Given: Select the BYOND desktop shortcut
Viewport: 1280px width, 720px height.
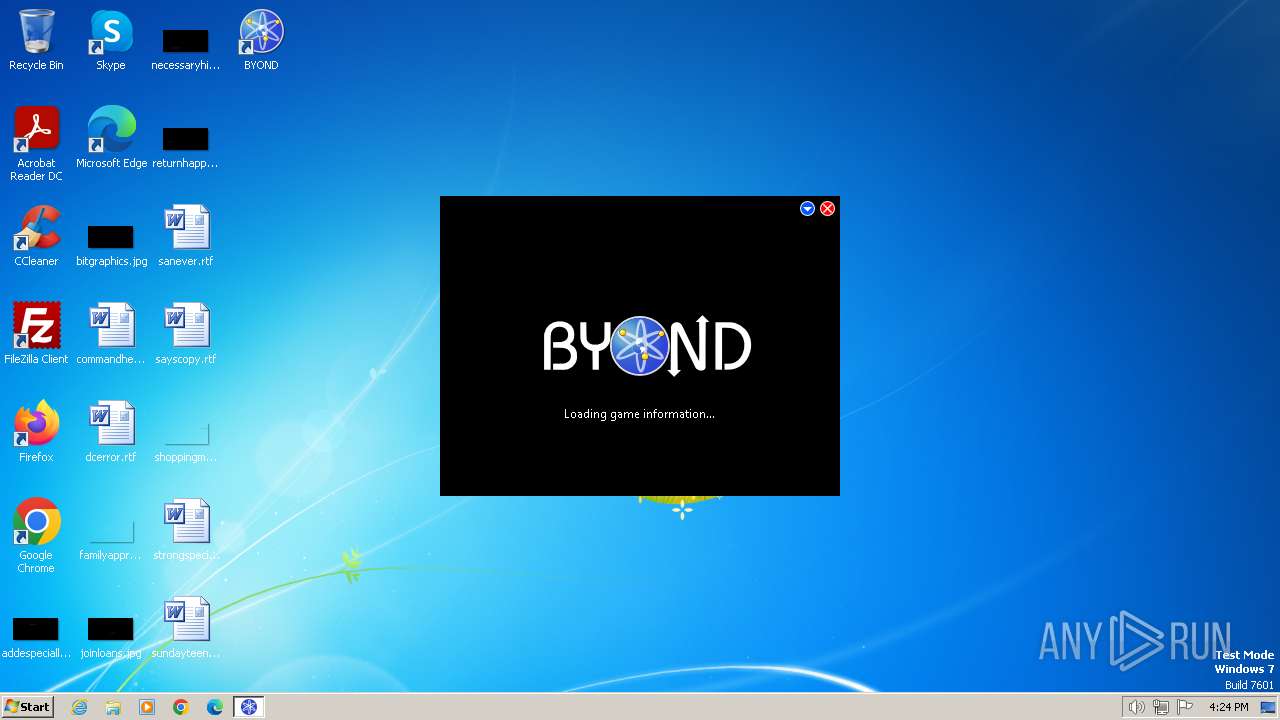Looking at the screenshot, I should point(261,40).
